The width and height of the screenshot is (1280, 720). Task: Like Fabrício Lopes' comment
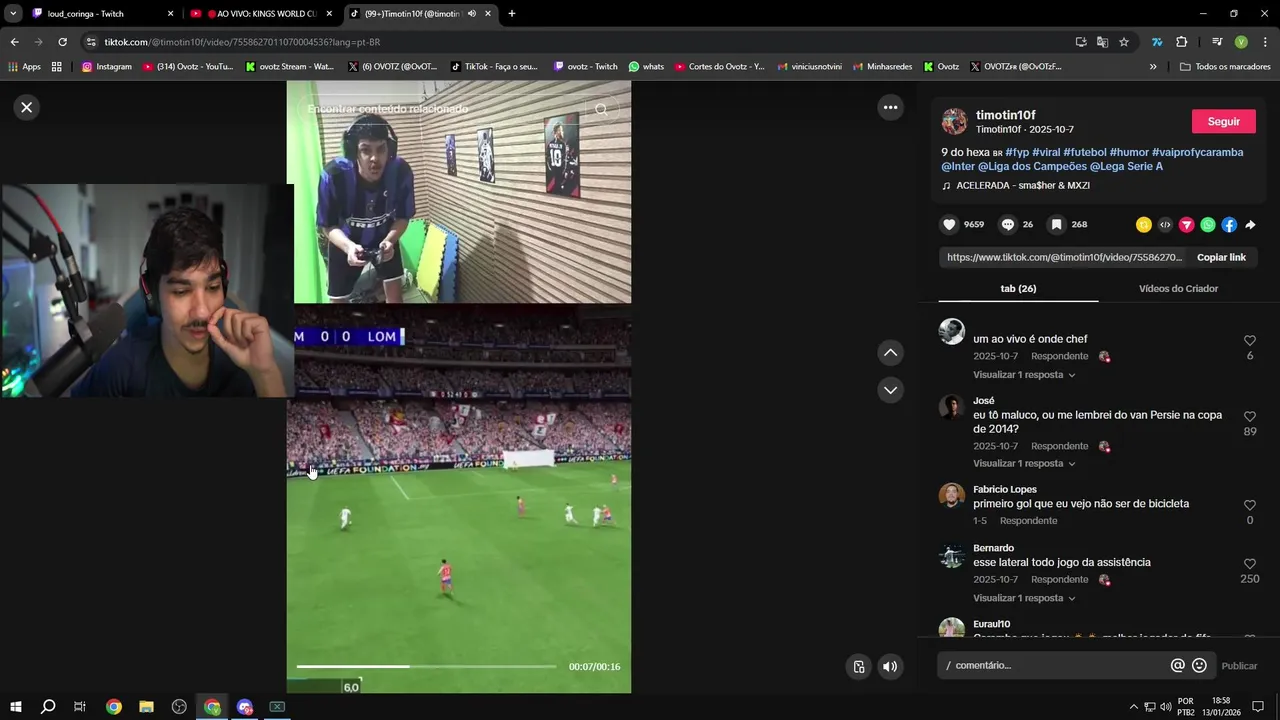(1250, 505)
